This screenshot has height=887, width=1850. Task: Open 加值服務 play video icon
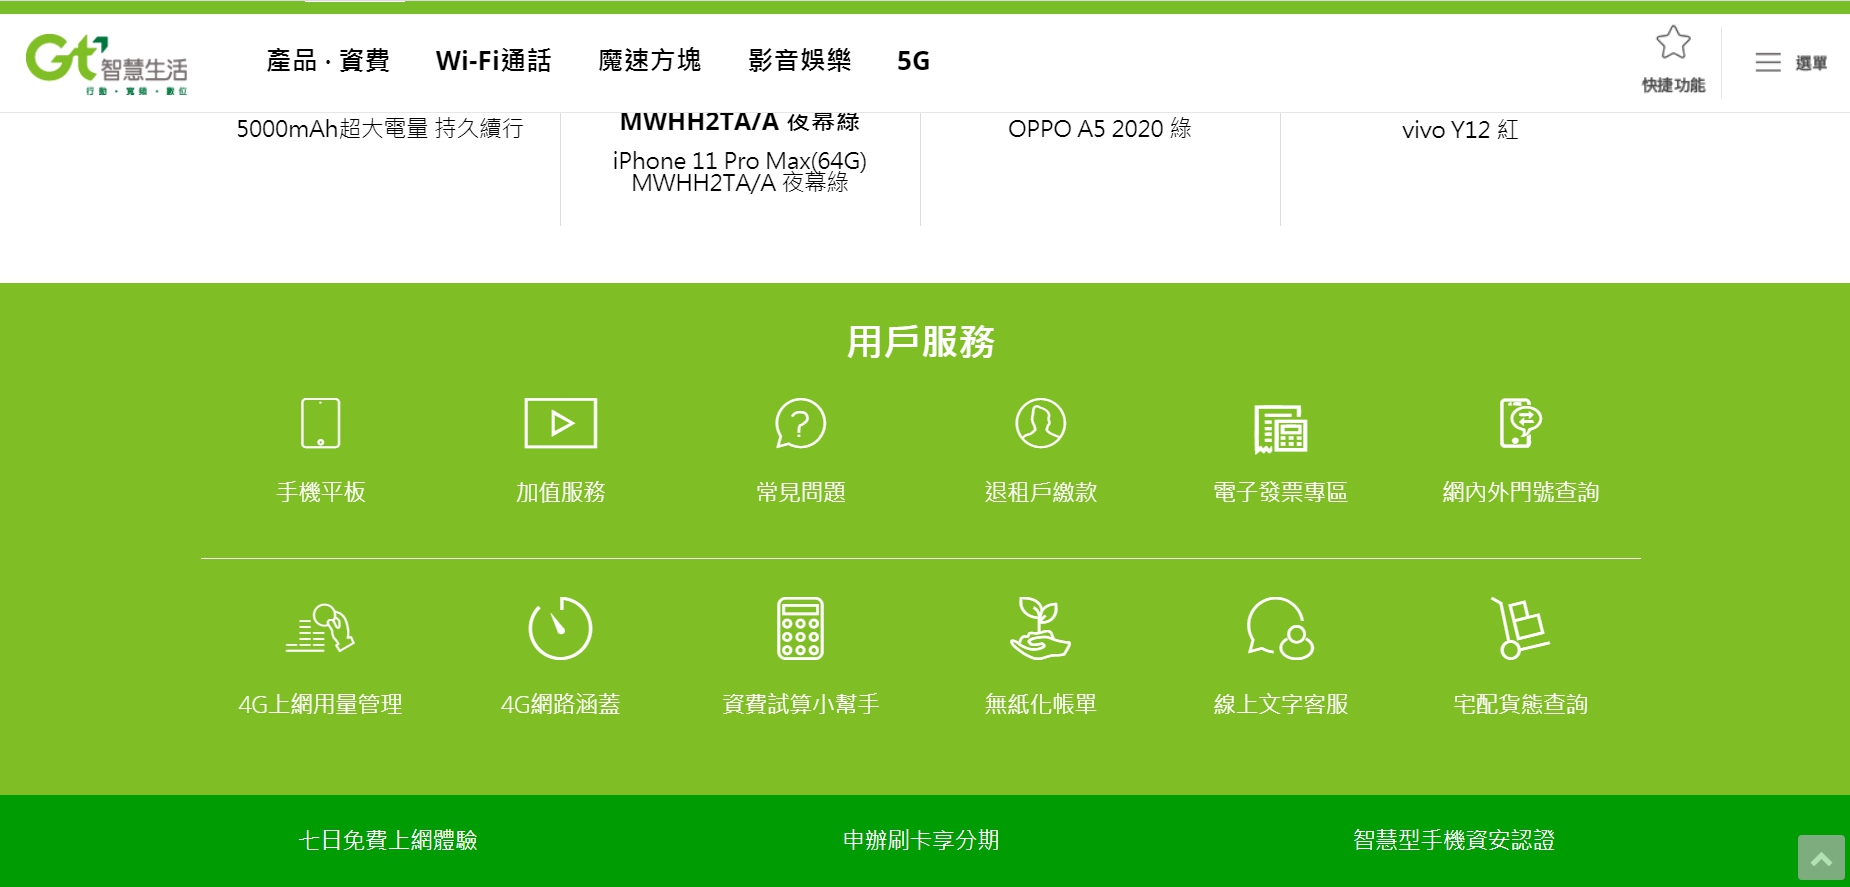point(560,423)
